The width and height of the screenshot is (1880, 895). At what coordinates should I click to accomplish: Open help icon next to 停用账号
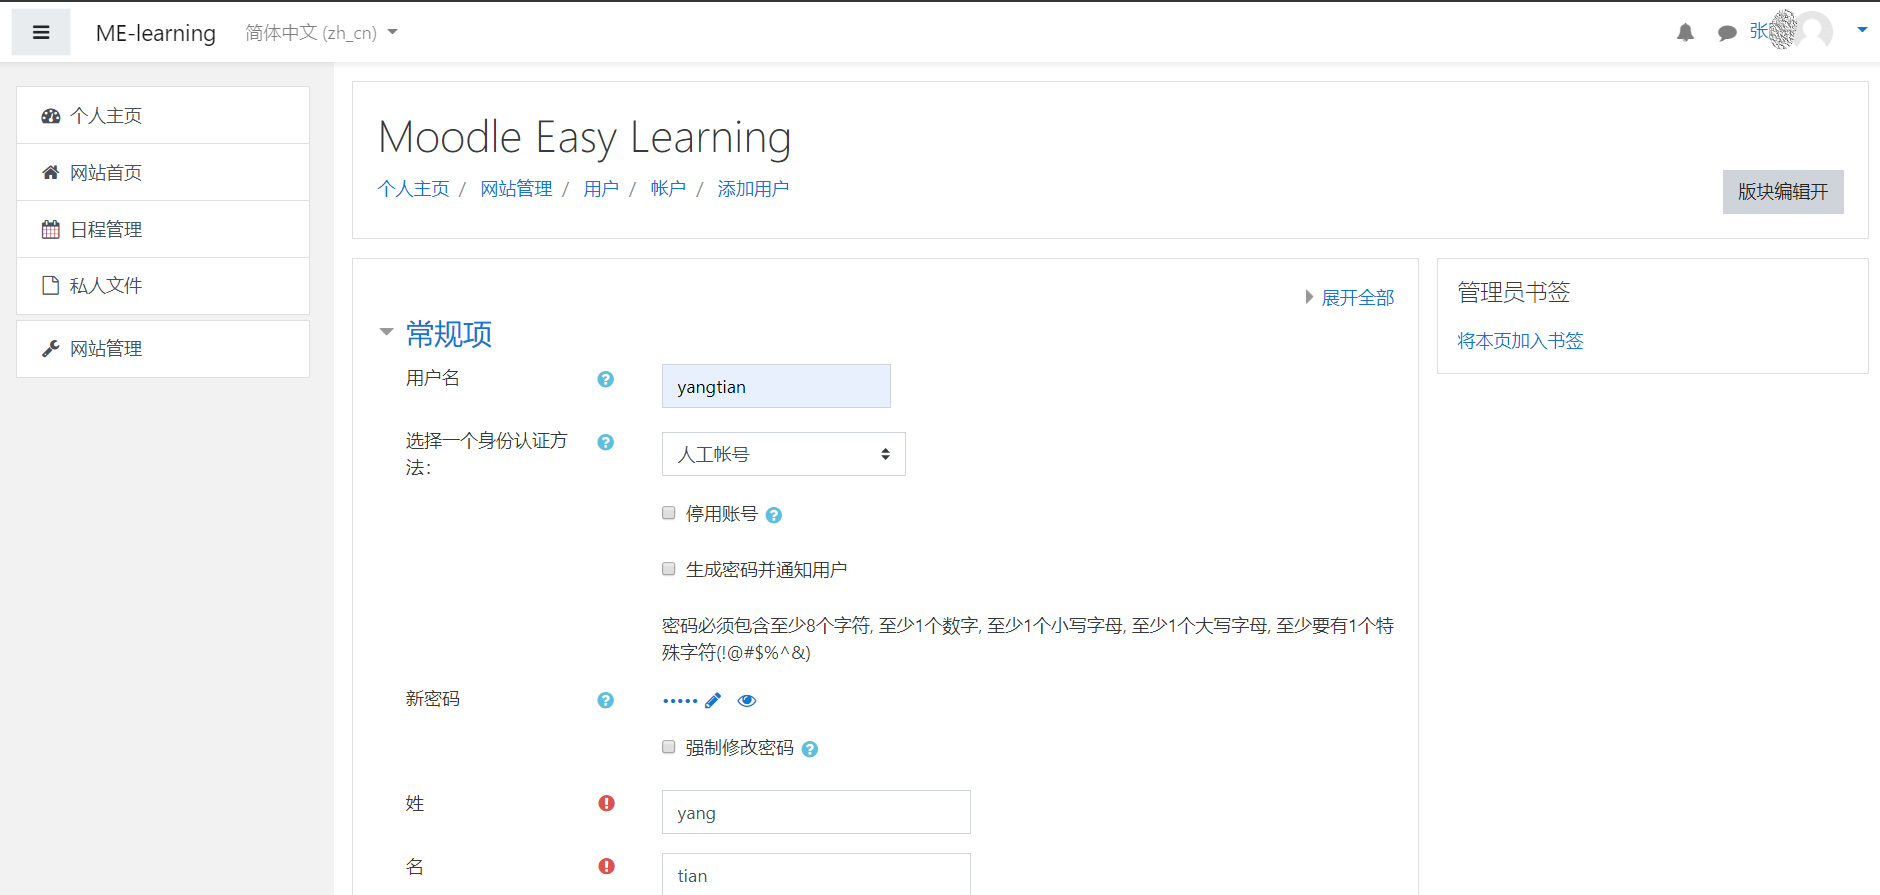click(x=773, y=515)
